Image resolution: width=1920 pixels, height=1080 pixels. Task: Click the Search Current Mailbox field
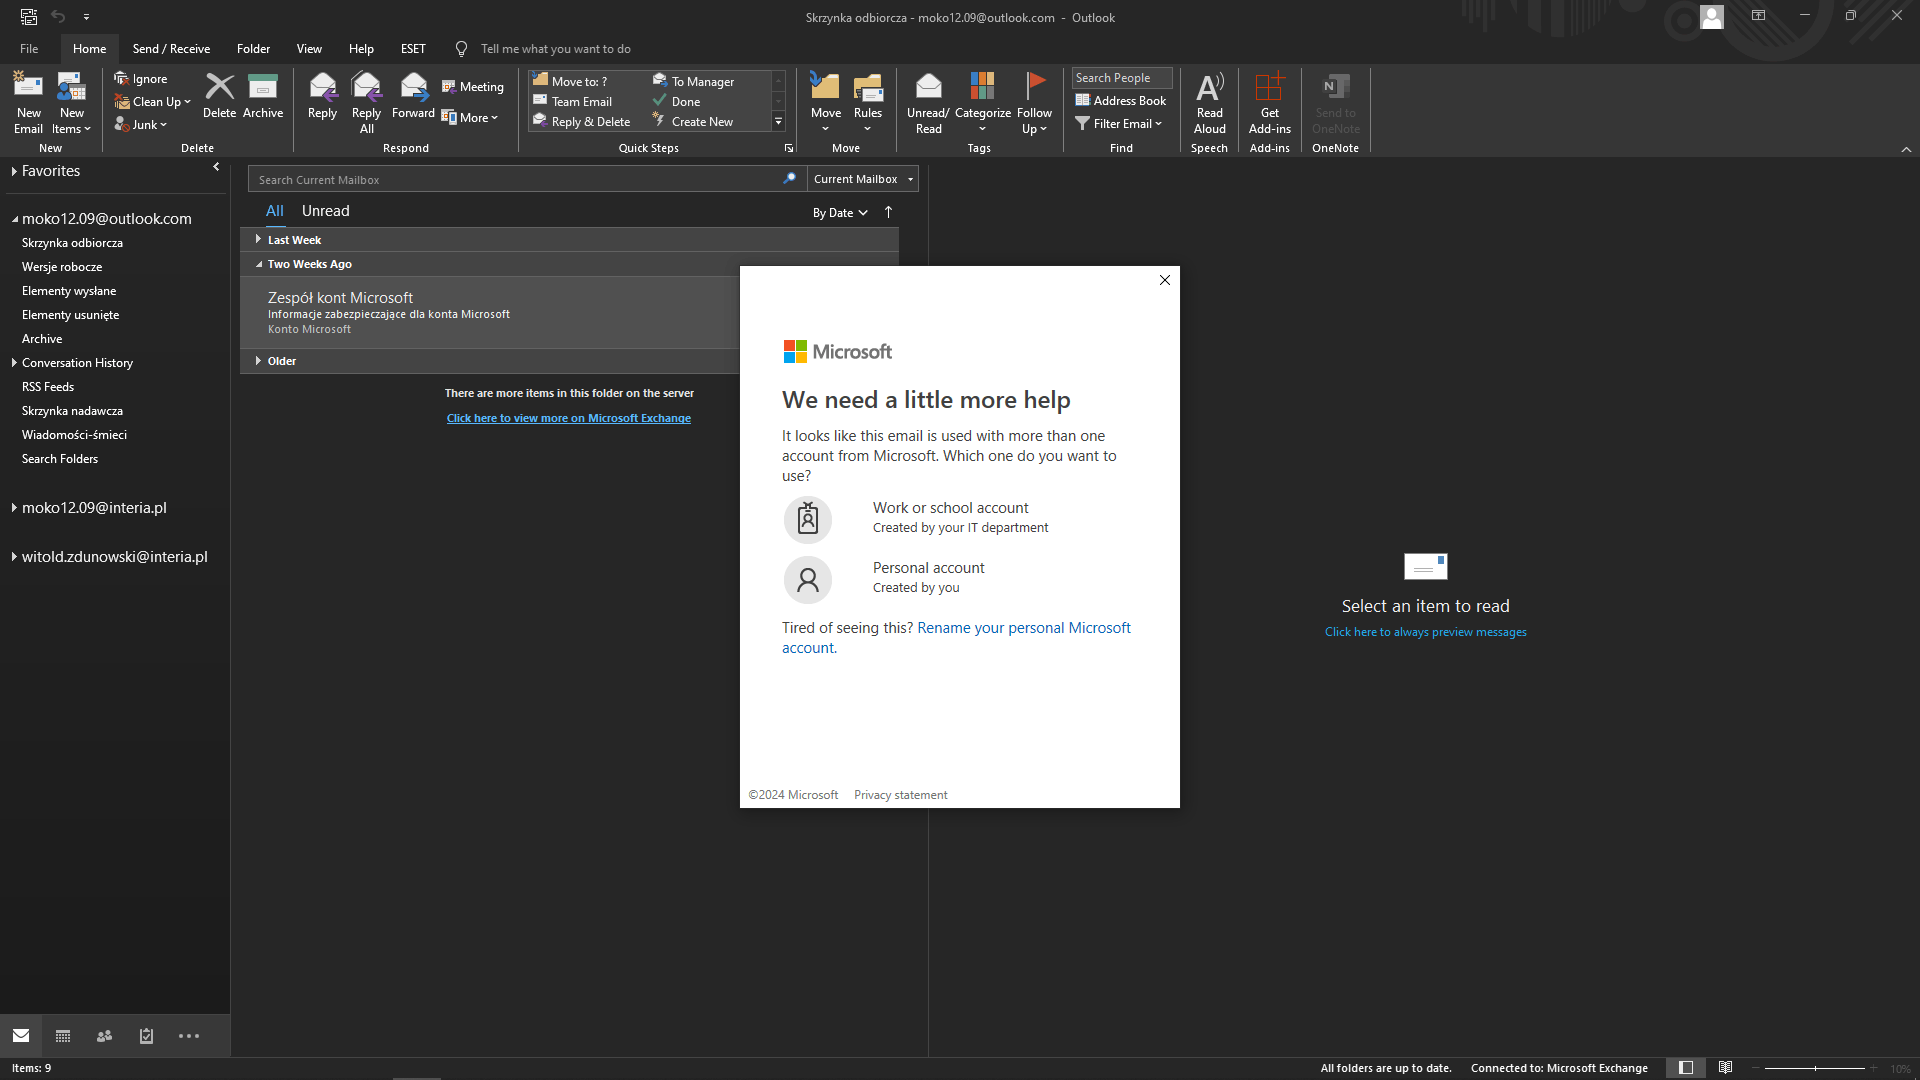coord(518,180)
